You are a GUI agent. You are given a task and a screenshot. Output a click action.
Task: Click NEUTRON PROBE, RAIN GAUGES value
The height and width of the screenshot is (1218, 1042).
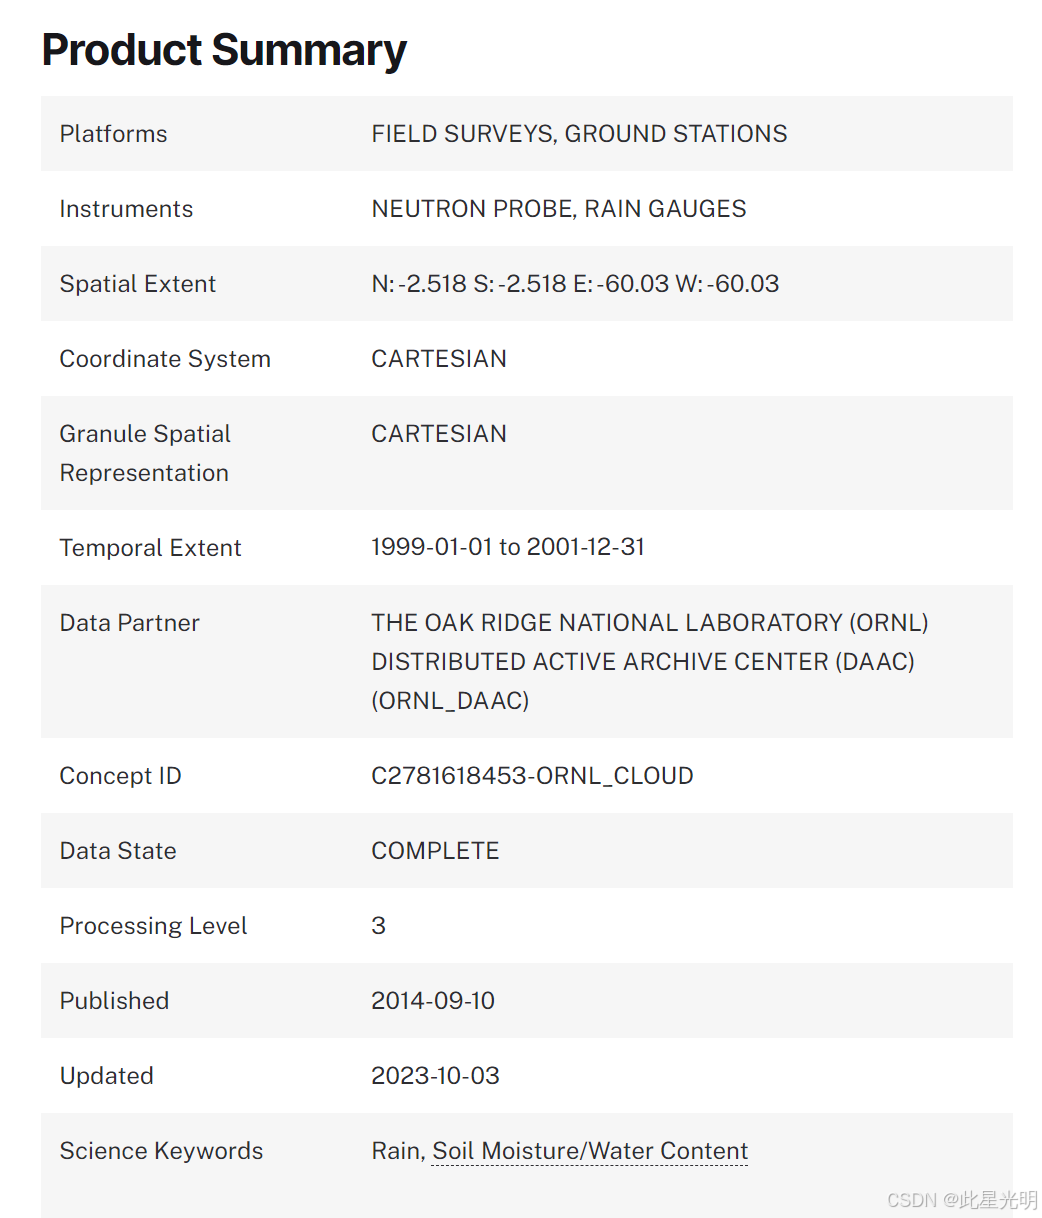[x=558, y=209]
